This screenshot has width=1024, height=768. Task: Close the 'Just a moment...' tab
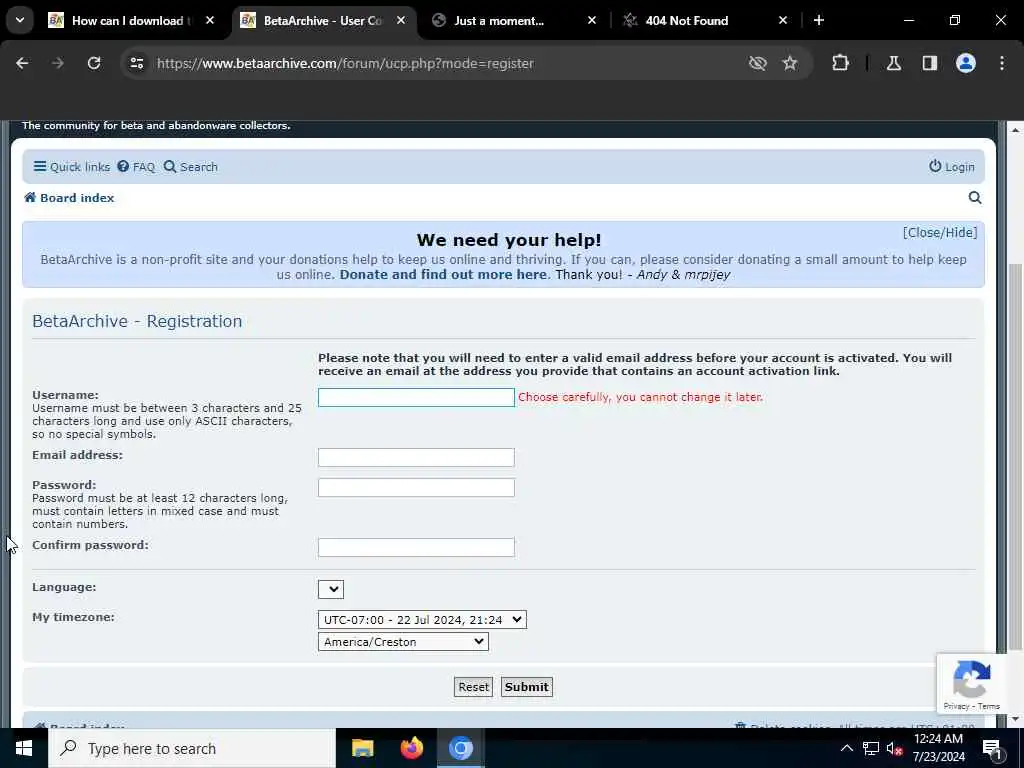tap(592, 20)
